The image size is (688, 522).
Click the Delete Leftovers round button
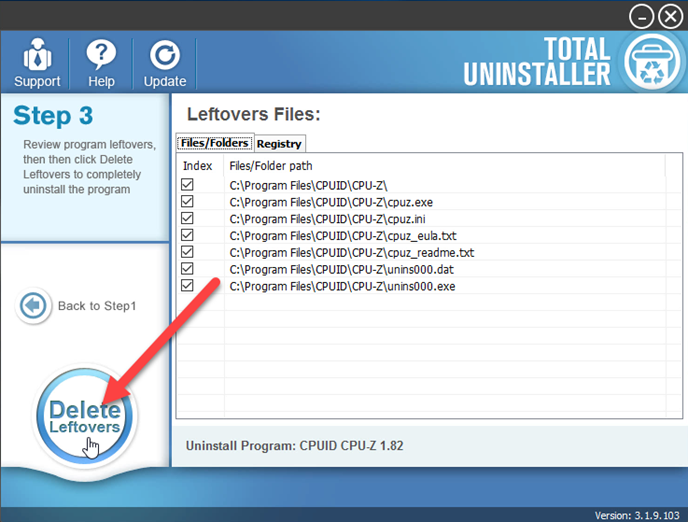pyautogui.click(x=84, y=416)
